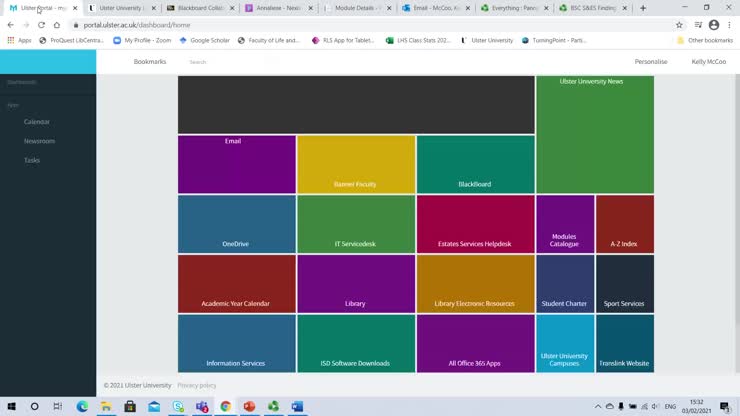Open the Ulster University Campuses tile

click(x=565, y=344)
